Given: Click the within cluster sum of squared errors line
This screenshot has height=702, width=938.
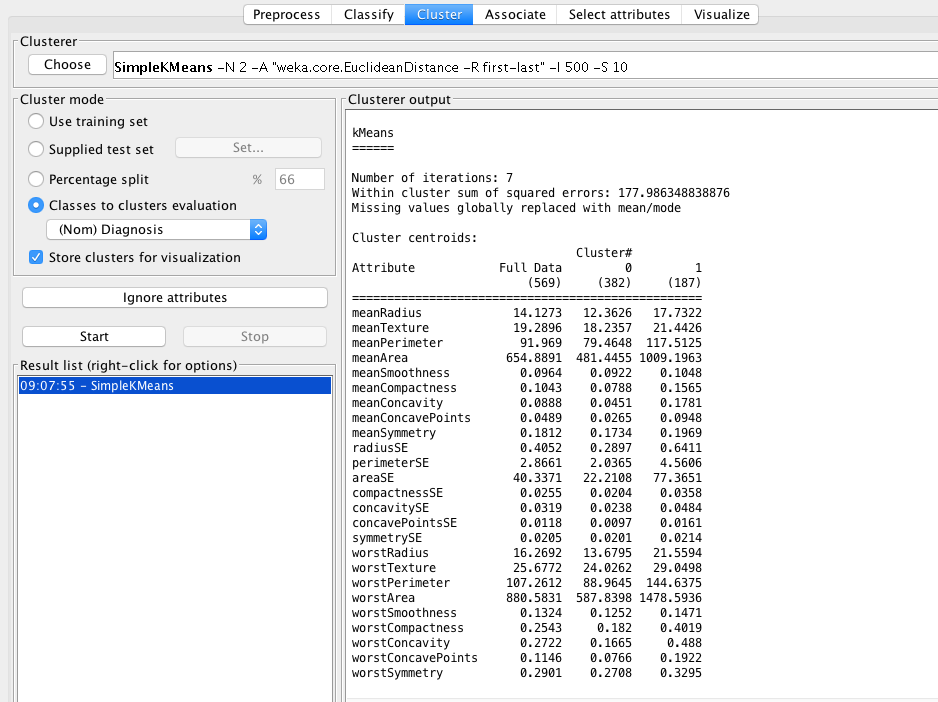Looking at the screenshot, I should coord(541,193).
